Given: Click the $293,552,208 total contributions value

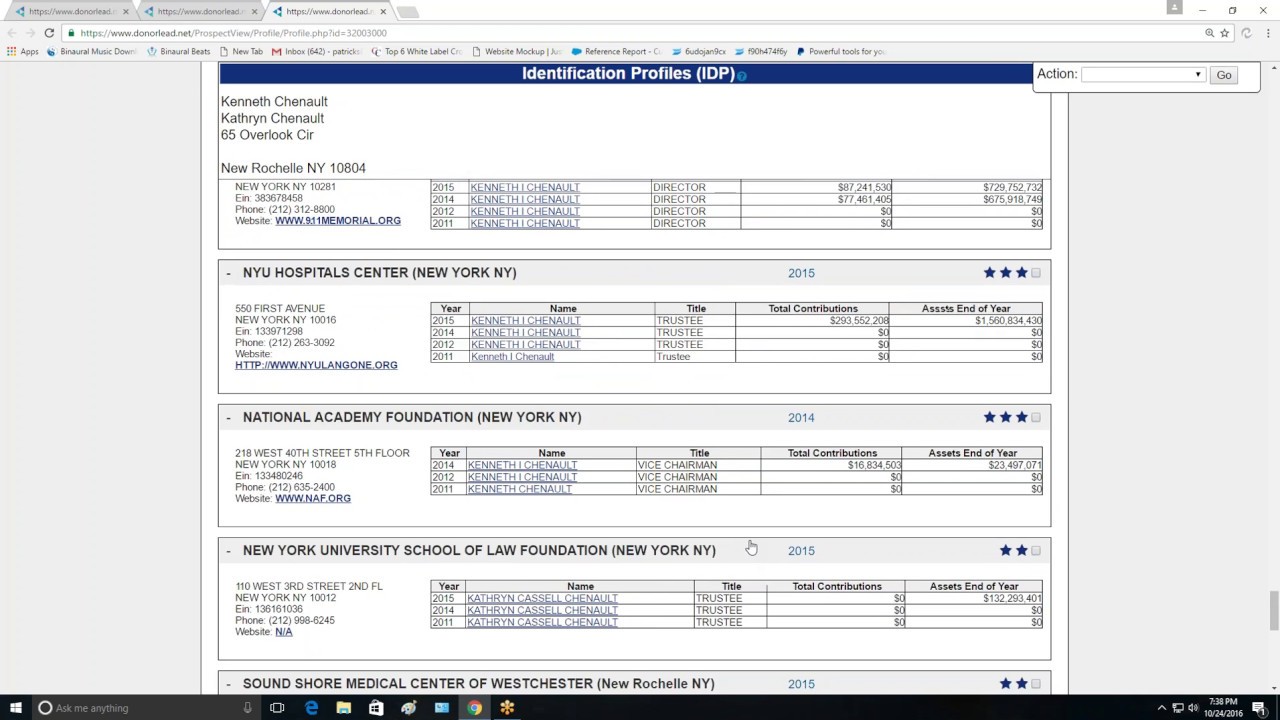Looking at the screenshot, I should (859, 321).
